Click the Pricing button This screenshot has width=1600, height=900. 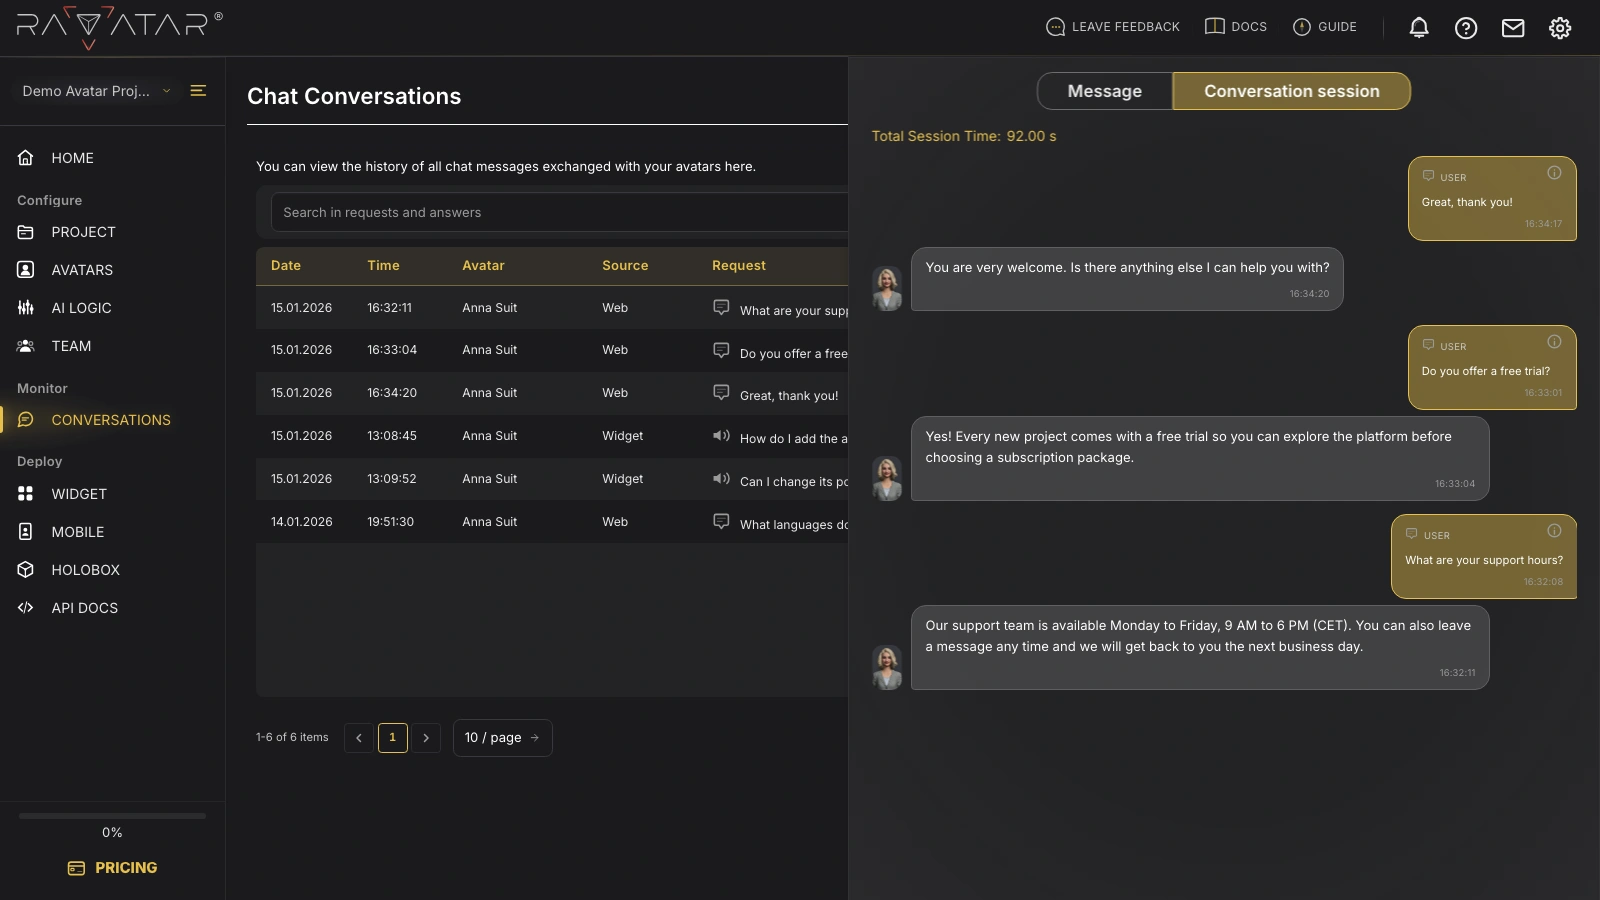(112, 868)
